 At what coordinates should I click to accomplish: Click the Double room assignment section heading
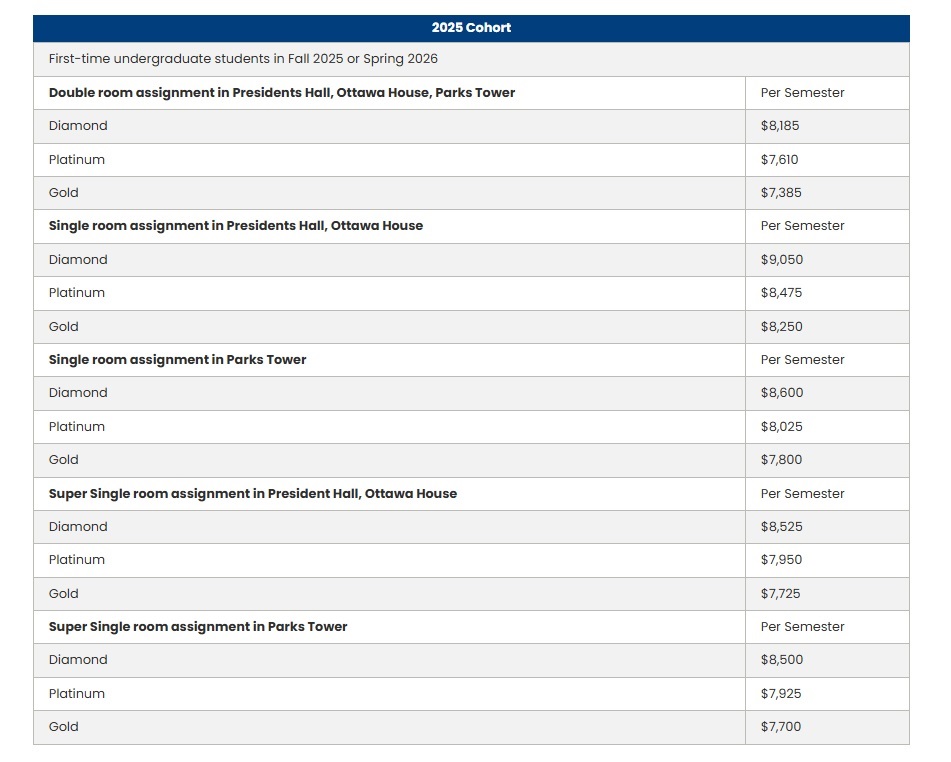(282, 93)
